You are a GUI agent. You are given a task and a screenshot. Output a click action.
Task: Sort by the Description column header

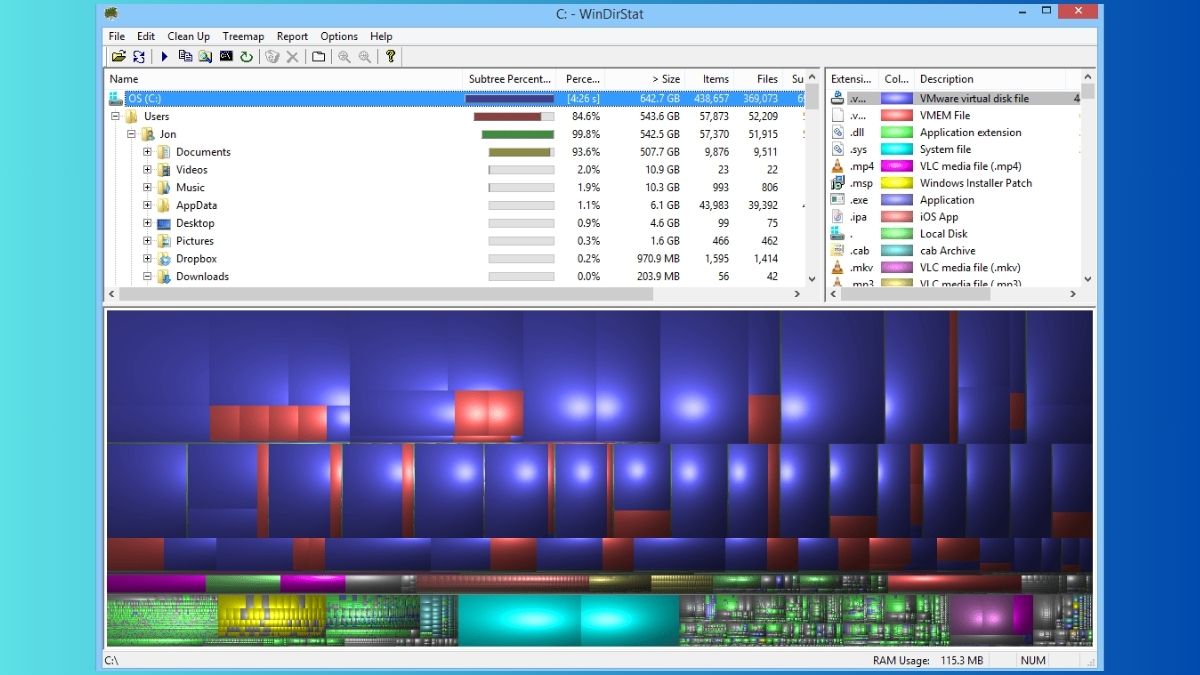pos(990,79)
